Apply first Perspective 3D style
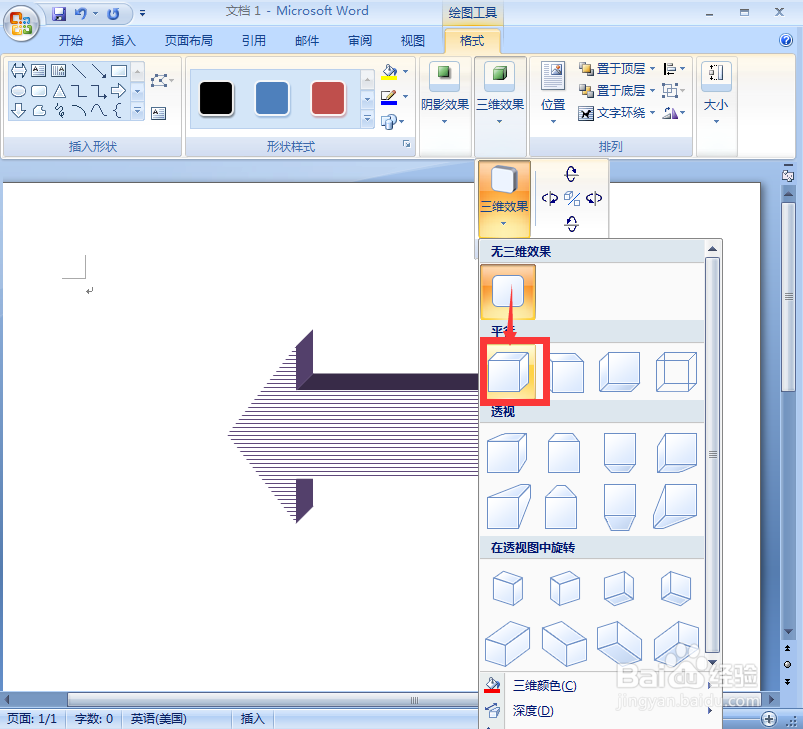Screen dimensions: 803x729 507,453
